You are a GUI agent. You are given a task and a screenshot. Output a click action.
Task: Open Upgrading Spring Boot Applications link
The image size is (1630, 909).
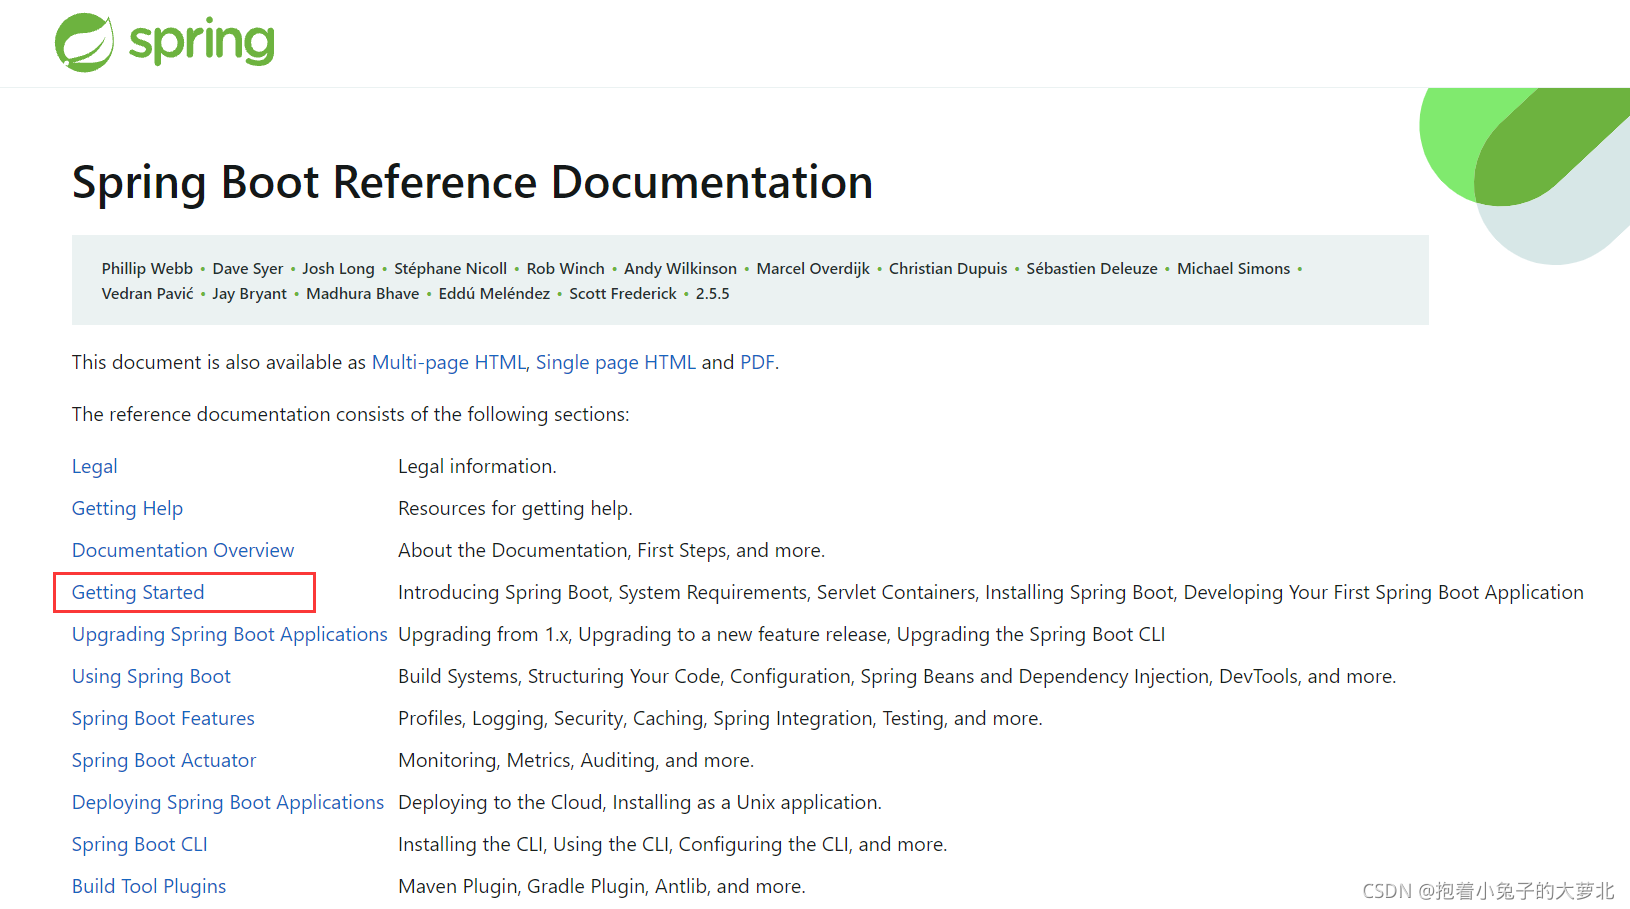coord(230,635)
